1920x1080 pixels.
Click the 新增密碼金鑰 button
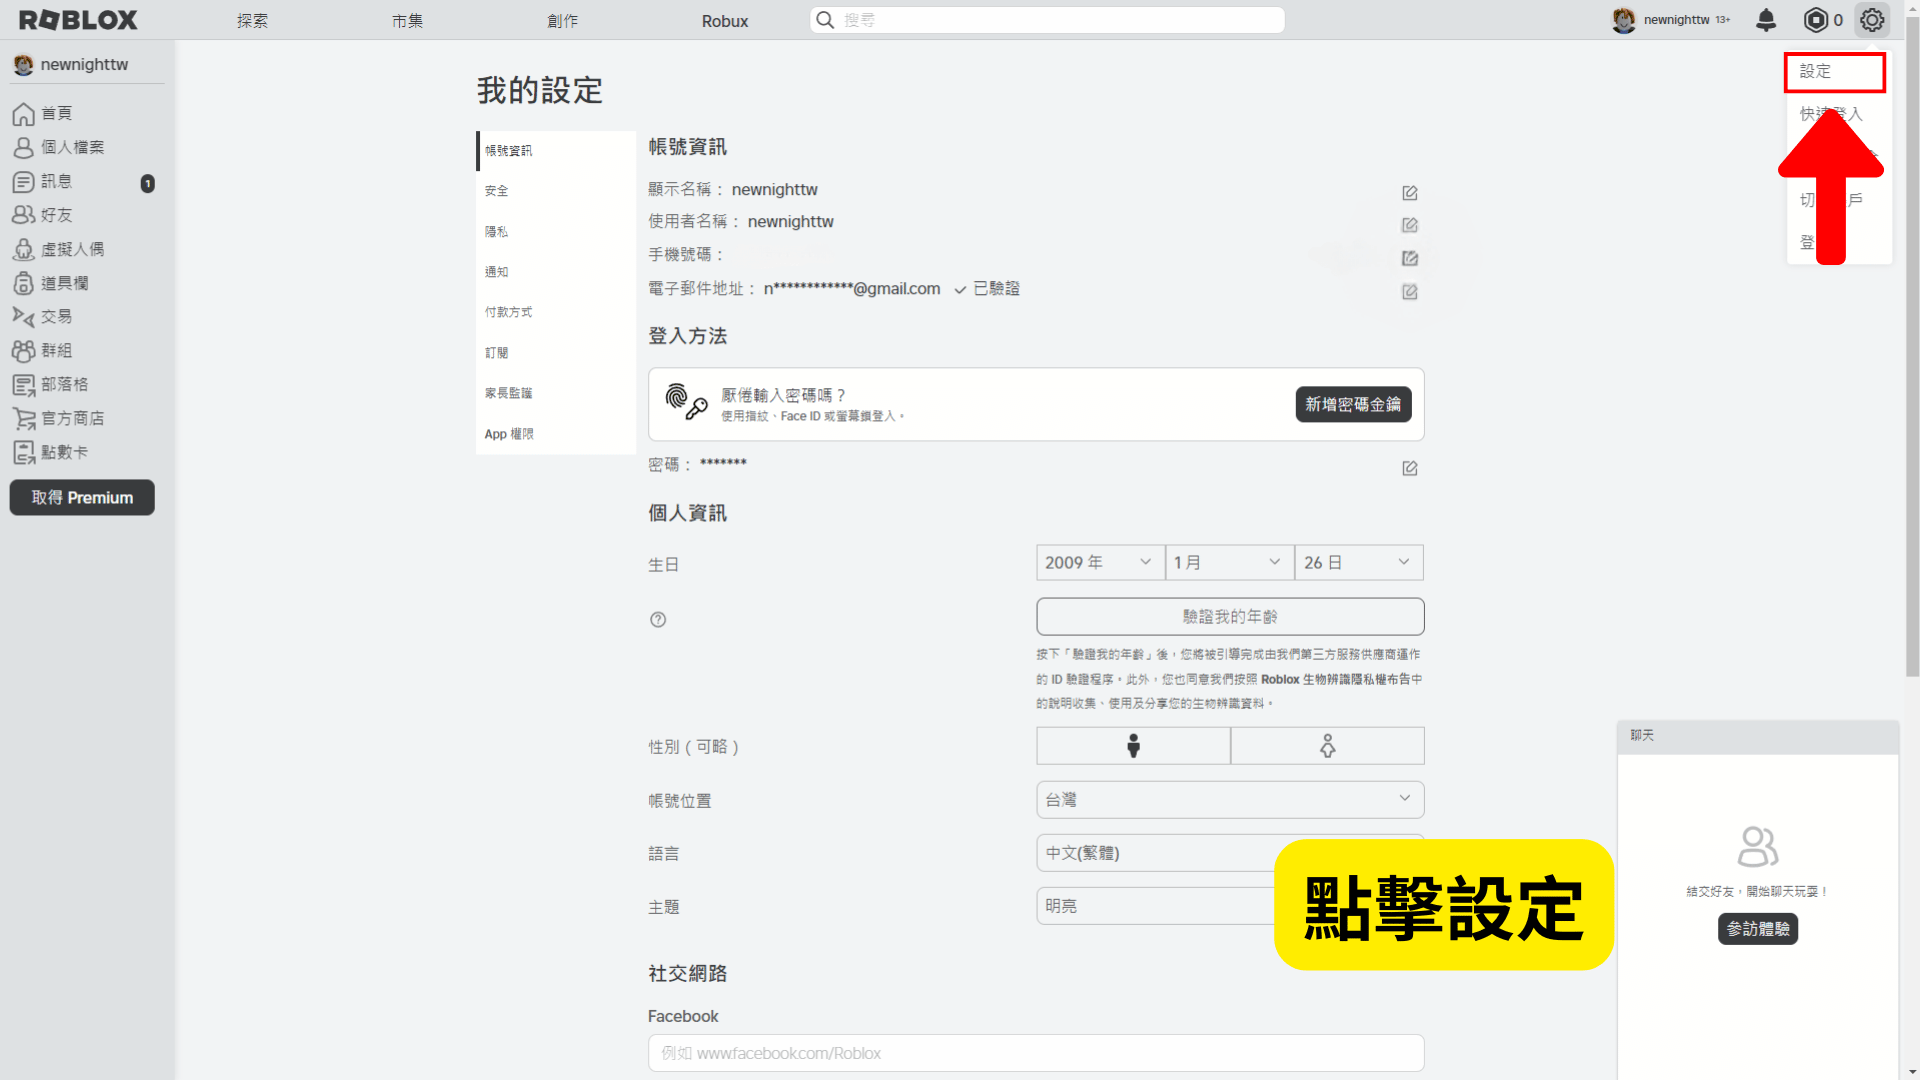point(1353,404)
